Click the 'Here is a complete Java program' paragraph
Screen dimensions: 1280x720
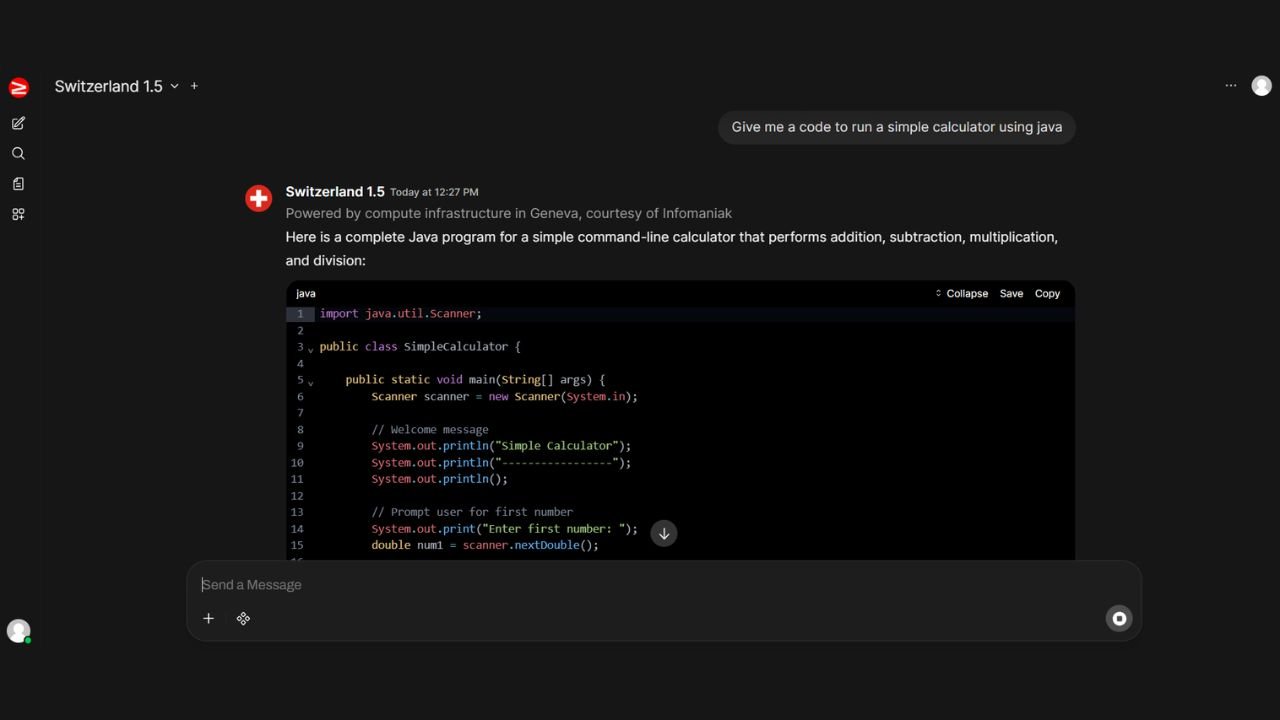672,249
